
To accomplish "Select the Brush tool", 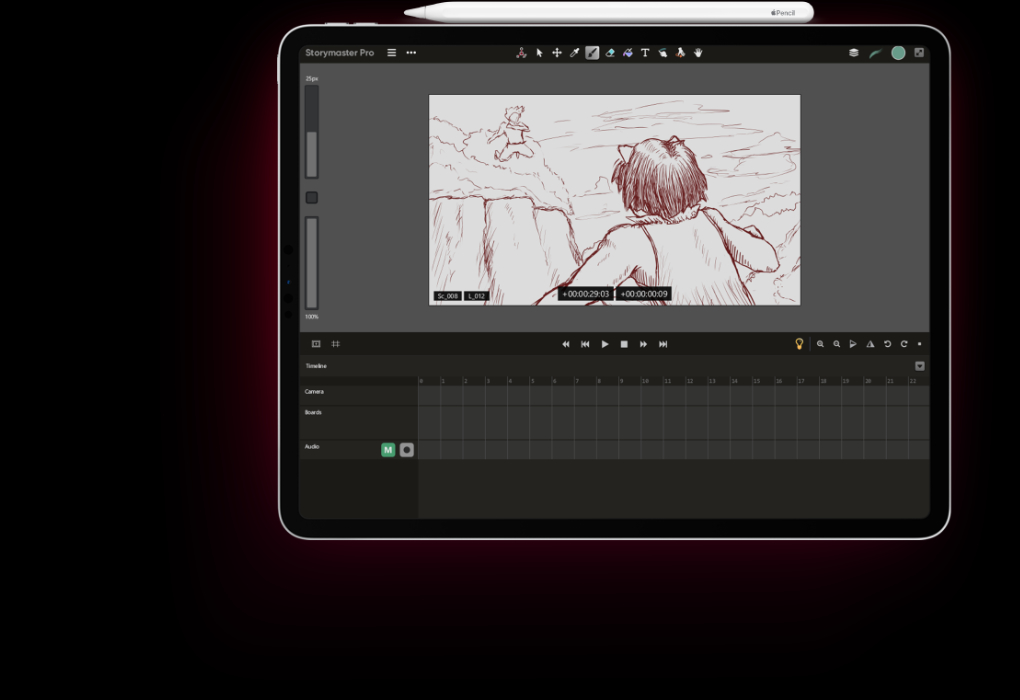I will 592,53.
